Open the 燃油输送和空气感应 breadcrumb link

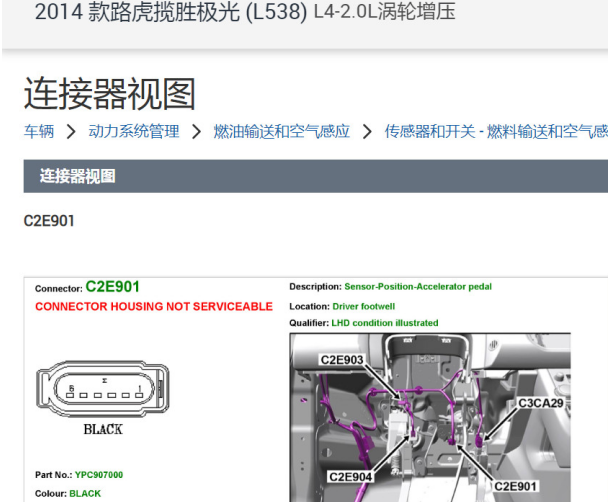[x=282, y=131]
